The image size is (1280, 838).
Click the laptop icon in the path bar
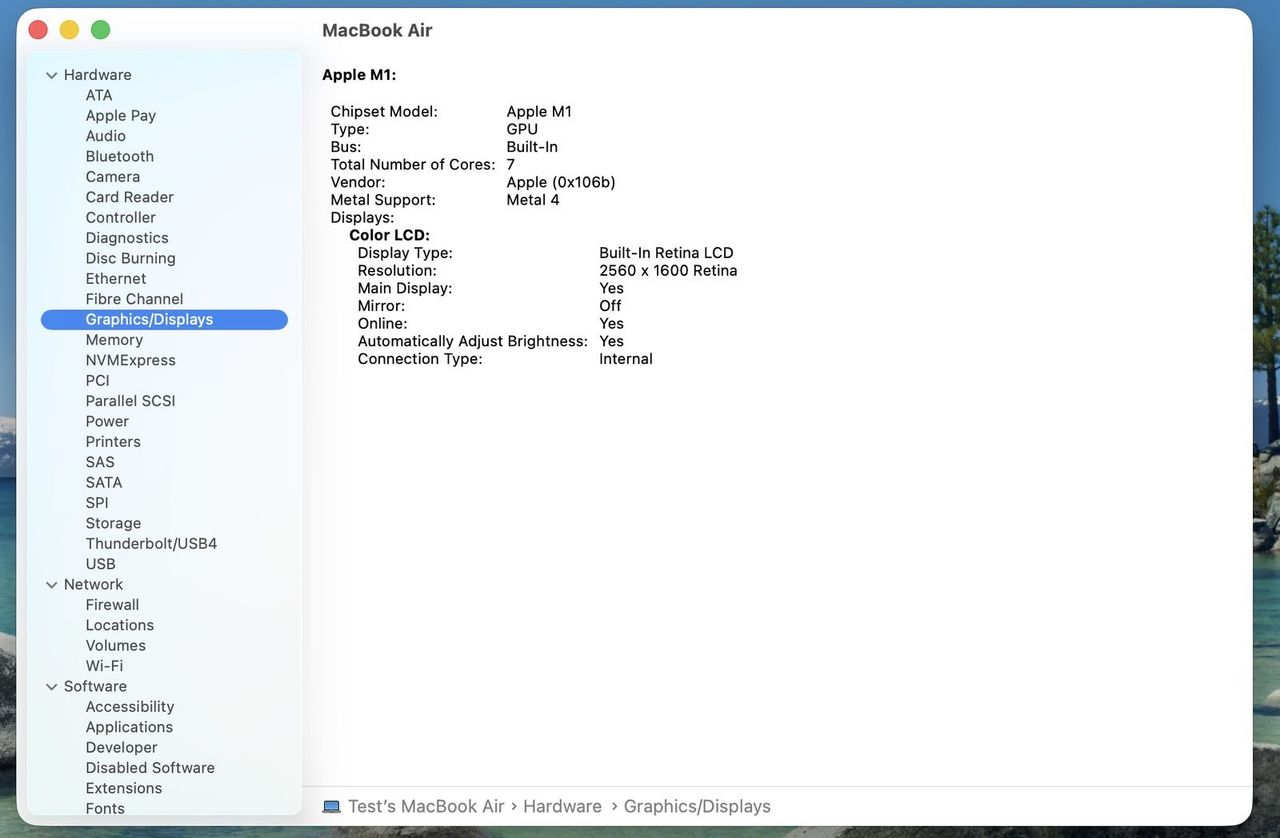(x=332, y=806)
